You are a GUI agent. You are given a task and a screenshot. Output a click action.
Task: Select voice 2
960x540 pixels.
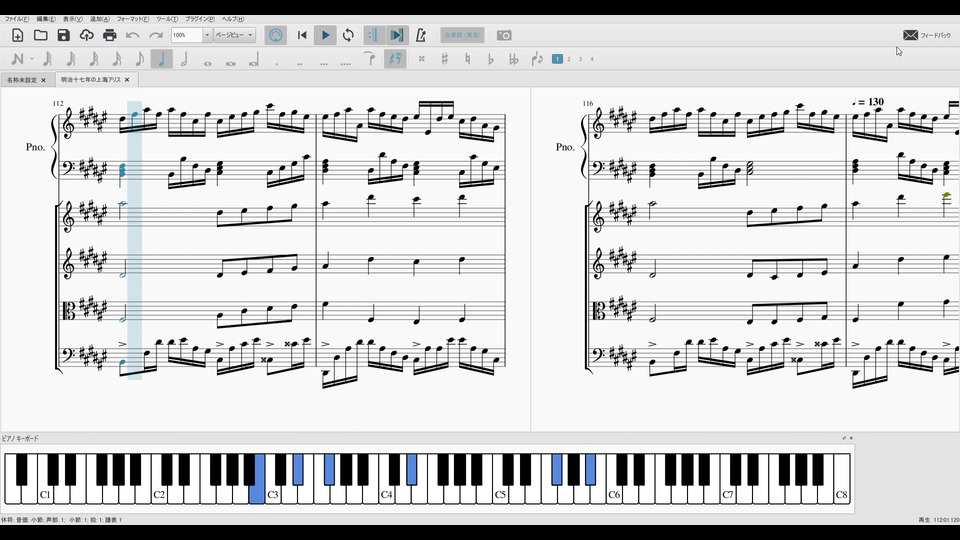tap(569, 59)
